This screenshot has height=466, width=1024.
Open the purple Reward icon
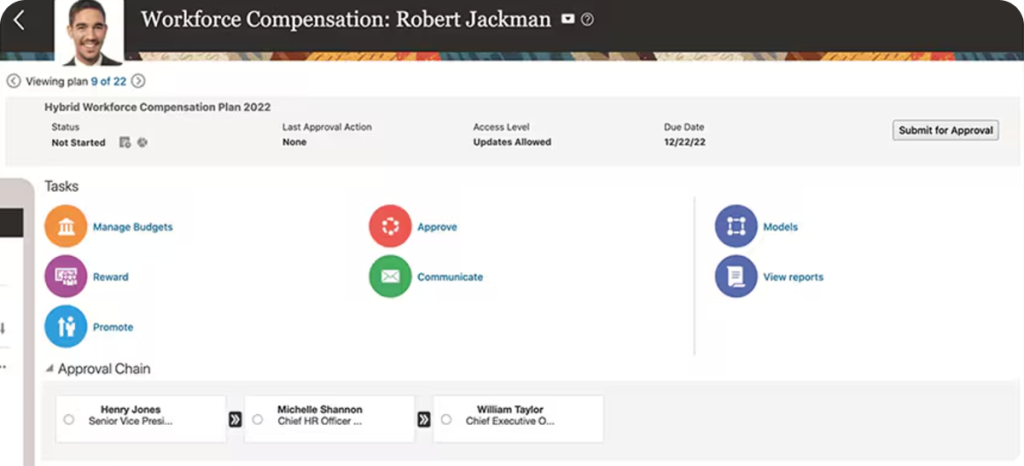pyautogui.click(x=65, y=277)
